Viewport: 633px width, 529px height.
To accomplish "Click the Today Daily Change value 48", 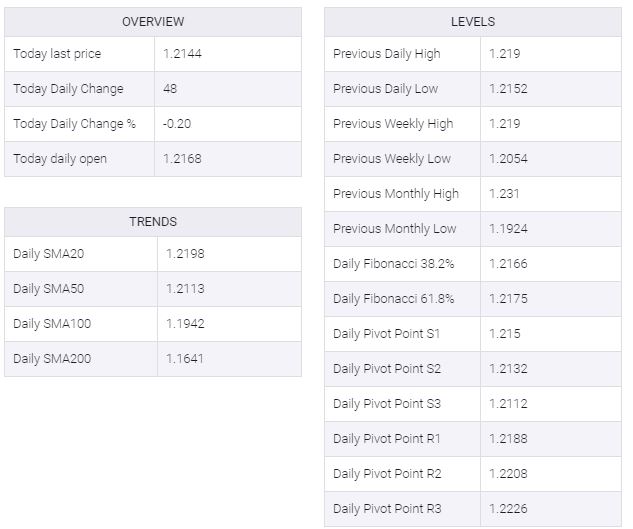I will pyautogui.click(x=170, y=89).
